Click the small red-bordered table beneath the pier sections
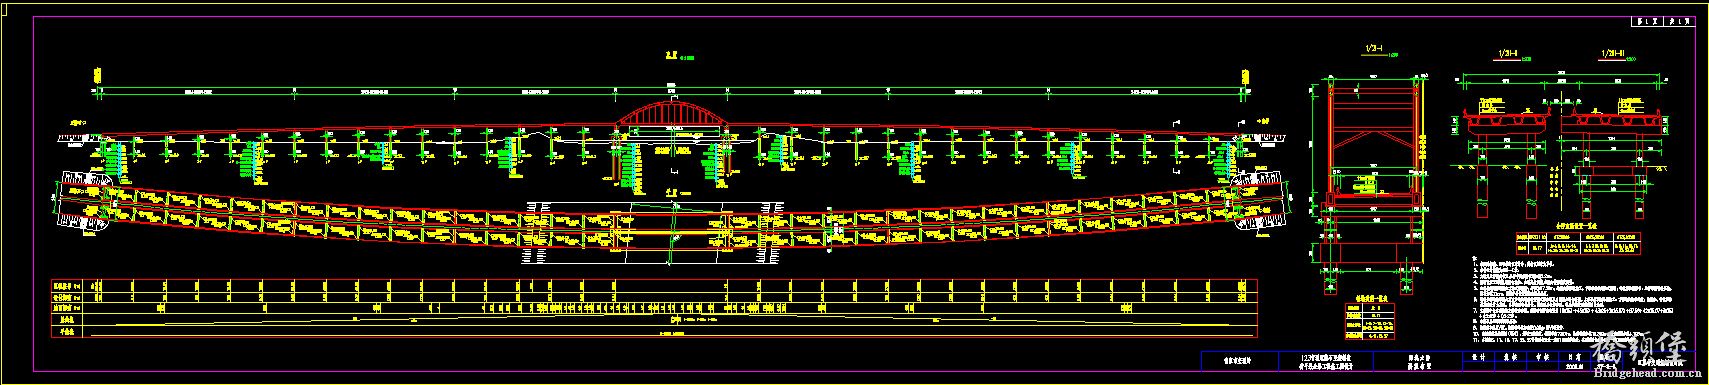1709x385 pixels. pos(1578,243)
